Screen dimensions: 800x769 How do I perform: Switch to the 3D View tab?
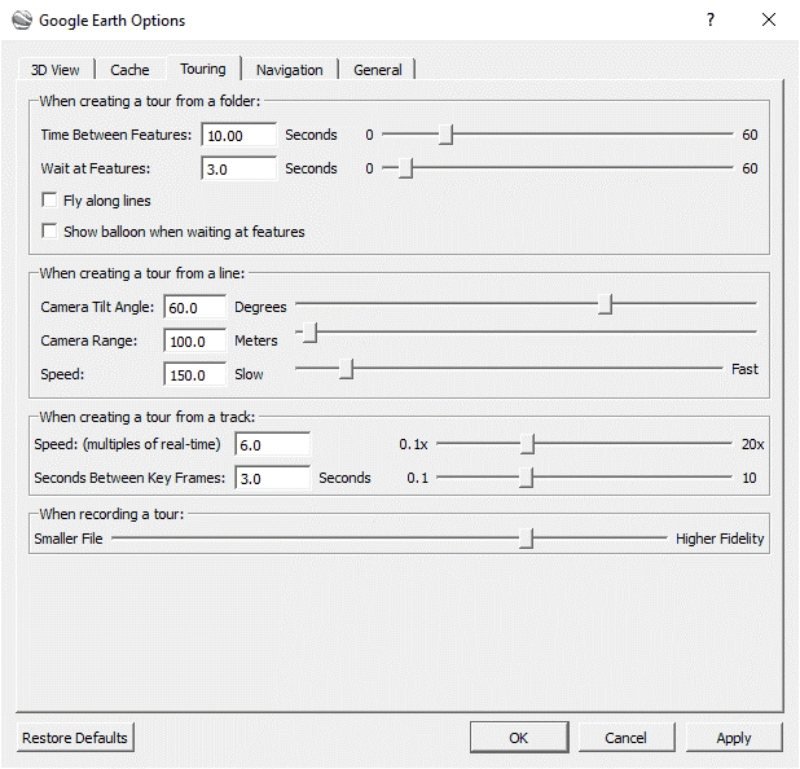coord(55,70)
